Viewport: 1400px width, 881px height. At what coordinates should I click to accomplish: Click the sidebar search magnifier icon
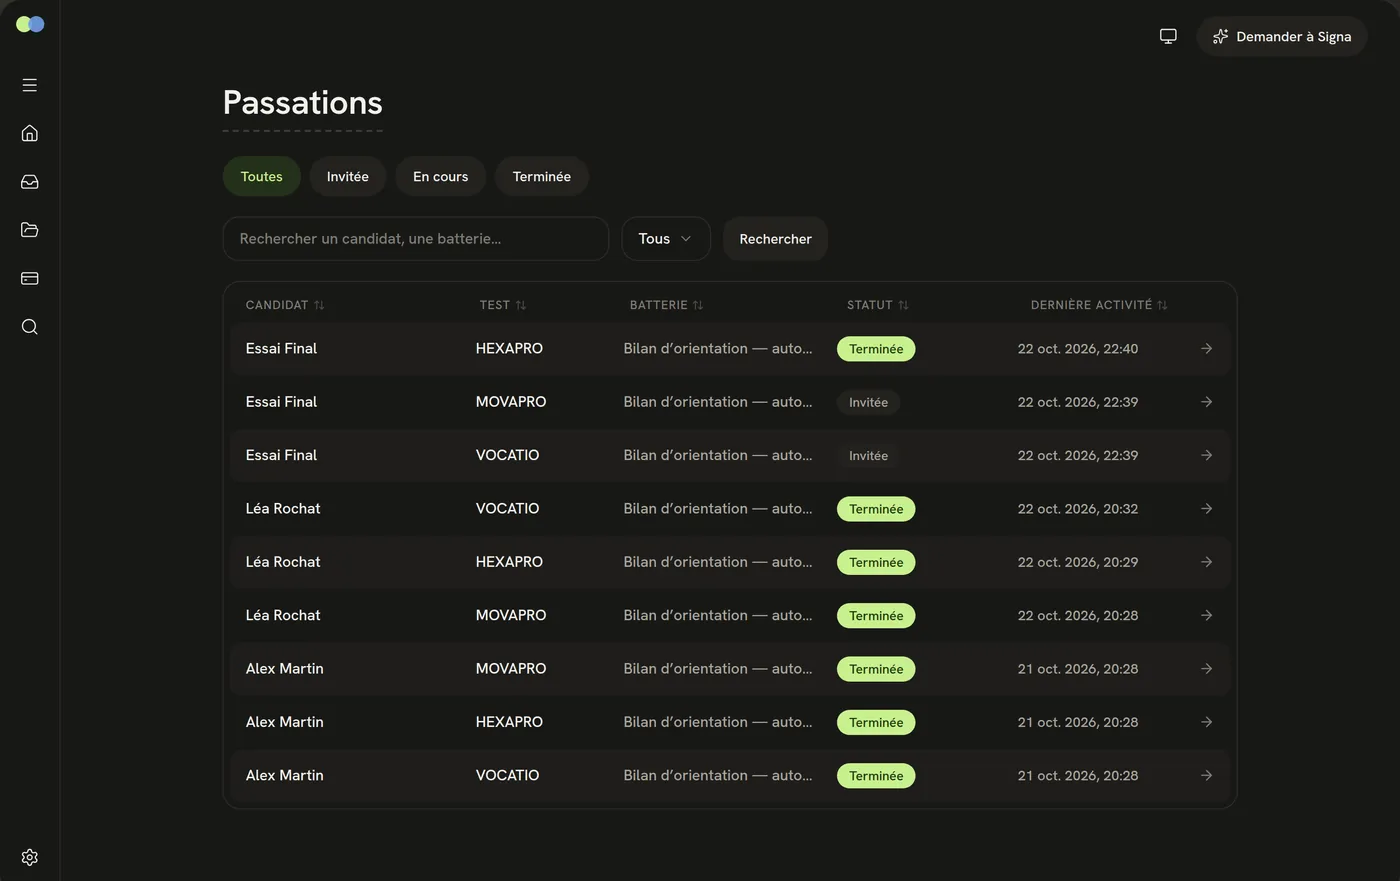pyautogui.click(x=30, y=327)
